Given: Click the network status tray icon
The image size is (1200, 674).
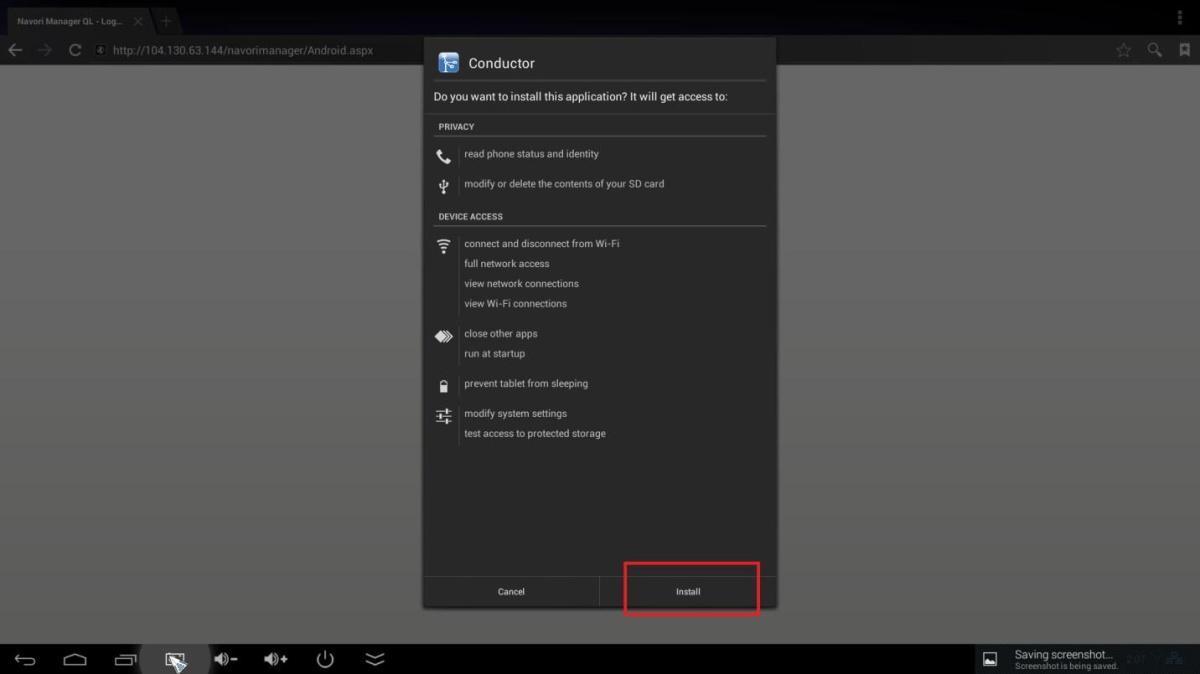Looking at the screenshot, I should click(1174, 659).
